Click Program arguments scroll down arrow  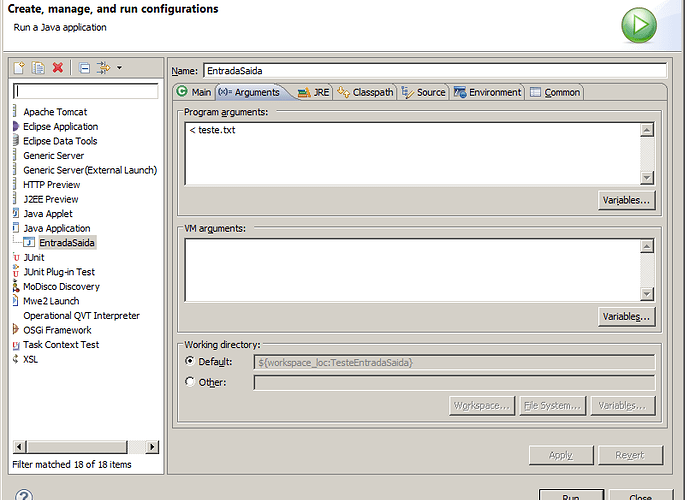coord(647,178)
